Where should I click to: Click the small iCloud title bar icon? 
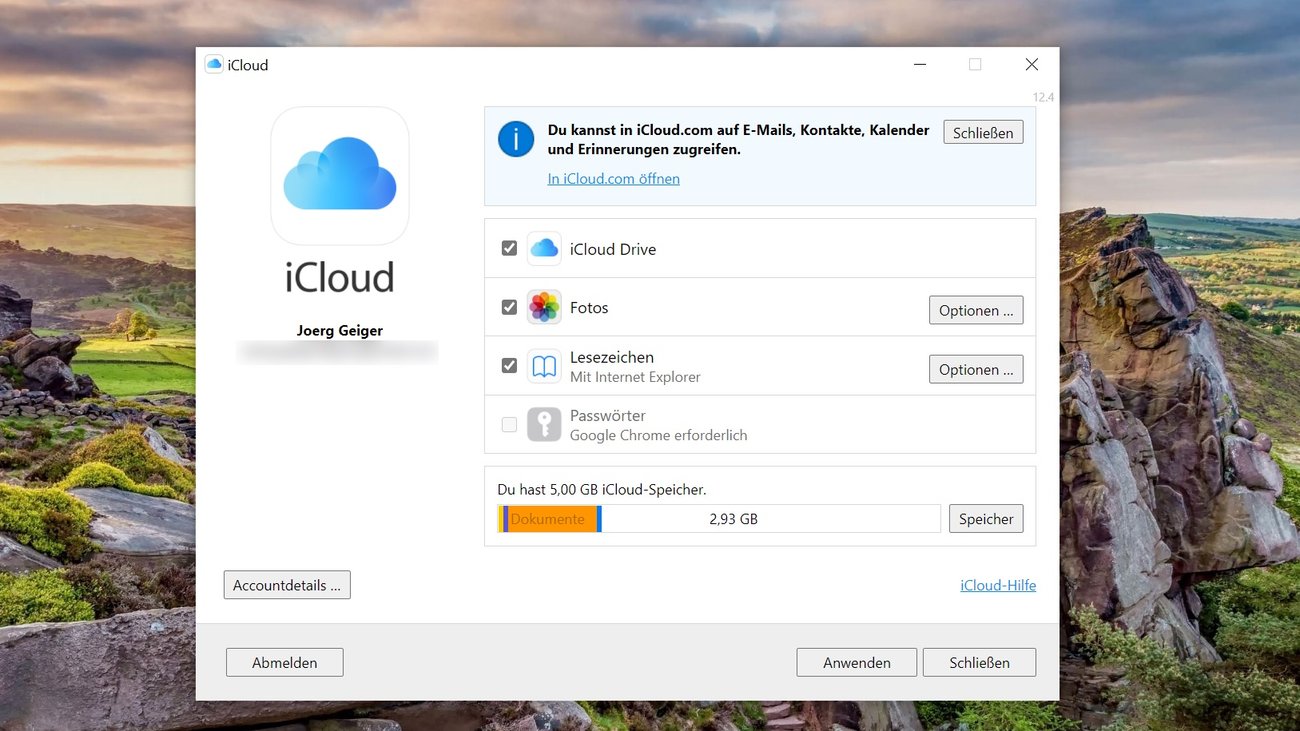point(214,65)
